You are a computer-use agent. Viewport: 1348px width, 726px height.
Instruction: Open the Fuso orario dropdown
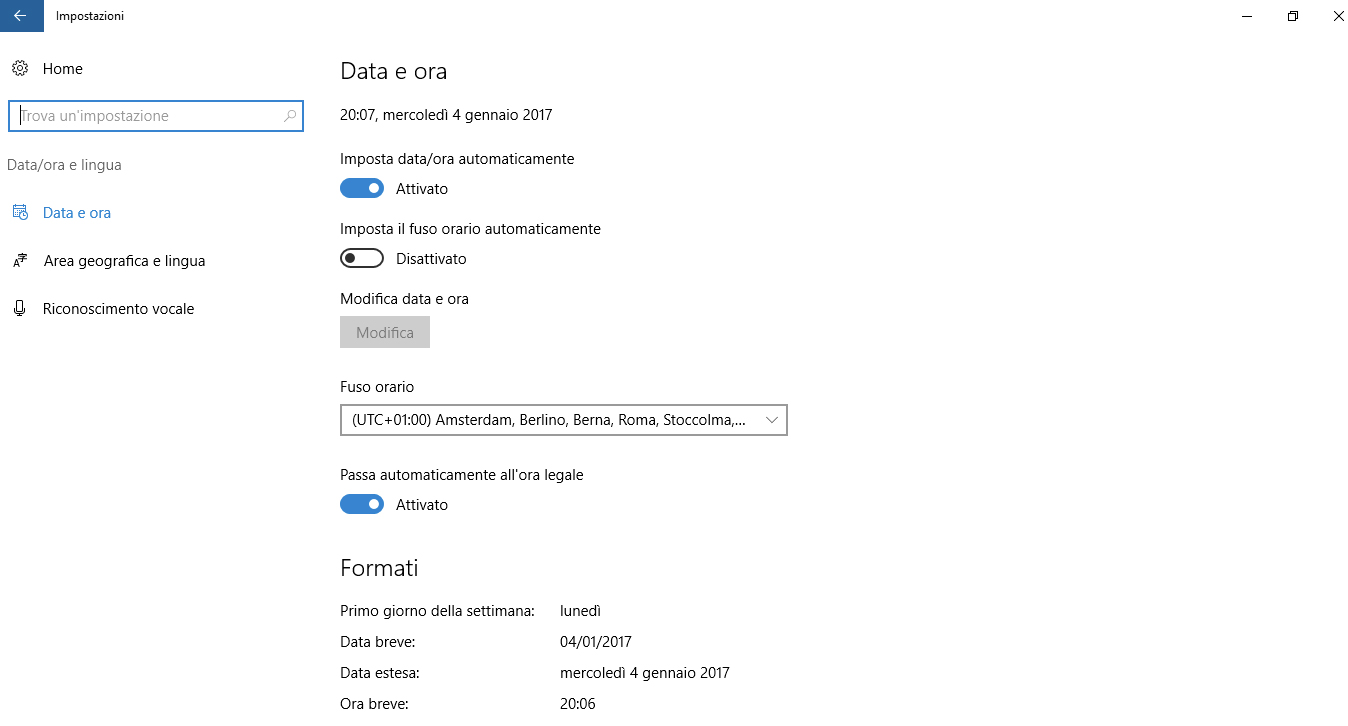[564, 420]
